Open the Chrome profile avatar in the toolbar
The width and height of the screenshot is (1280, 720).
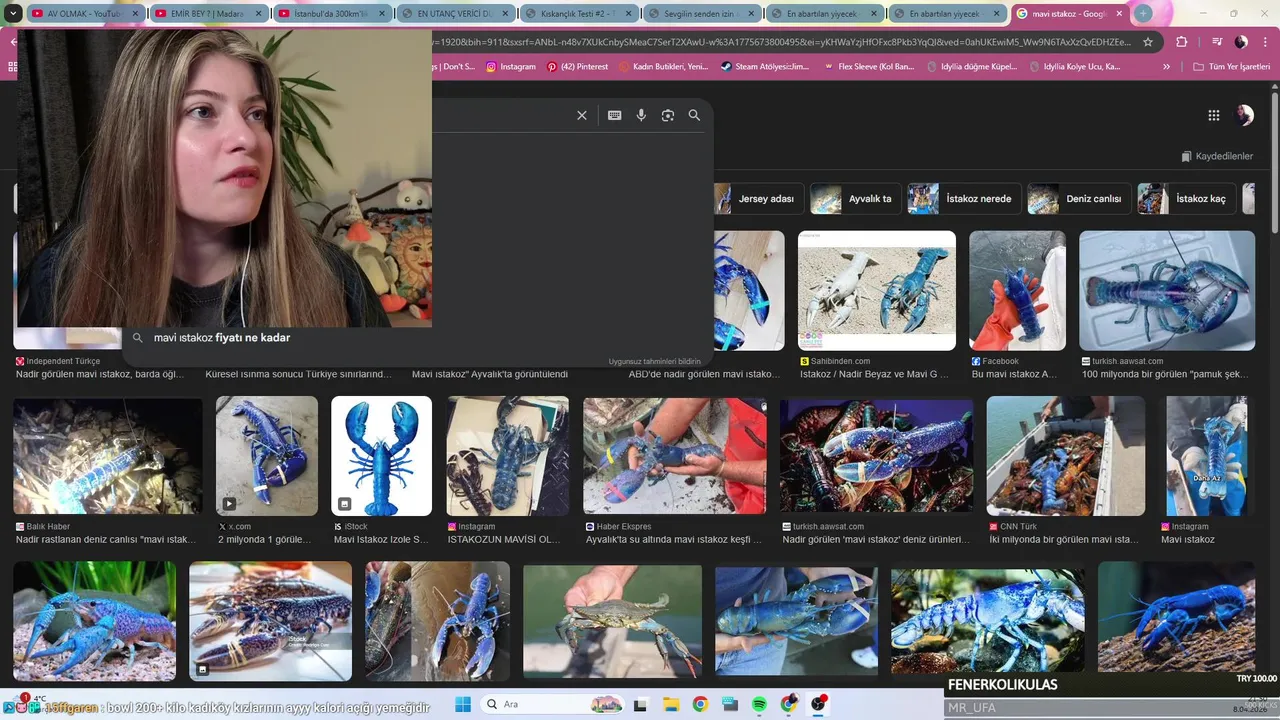1241,42
